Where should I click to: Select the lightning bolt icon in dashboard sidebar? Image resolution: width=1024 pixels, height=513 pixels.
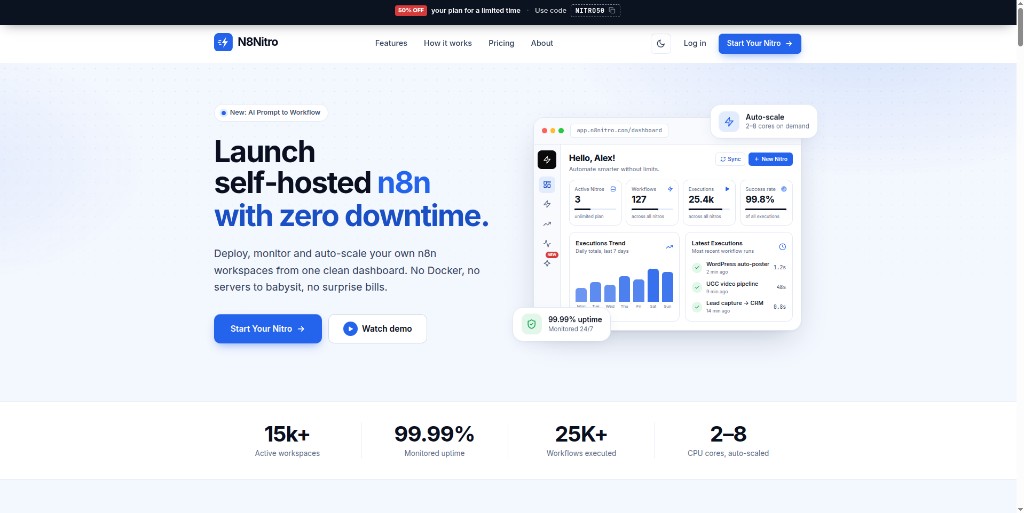(x=547, y=204)
